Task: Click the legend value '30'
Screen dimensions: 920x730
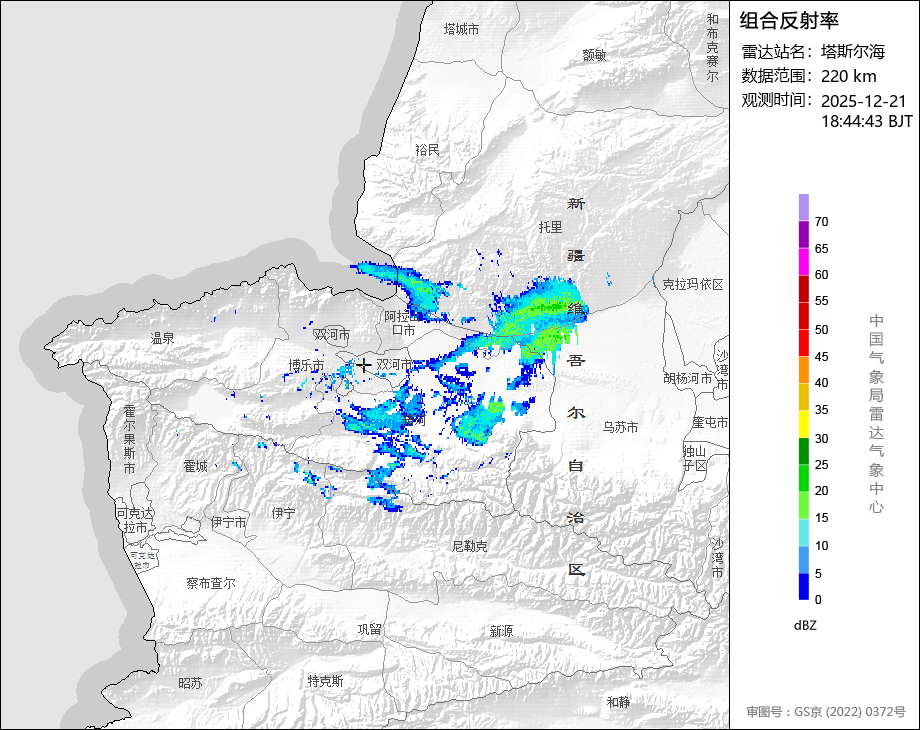Action: point(821,439)
